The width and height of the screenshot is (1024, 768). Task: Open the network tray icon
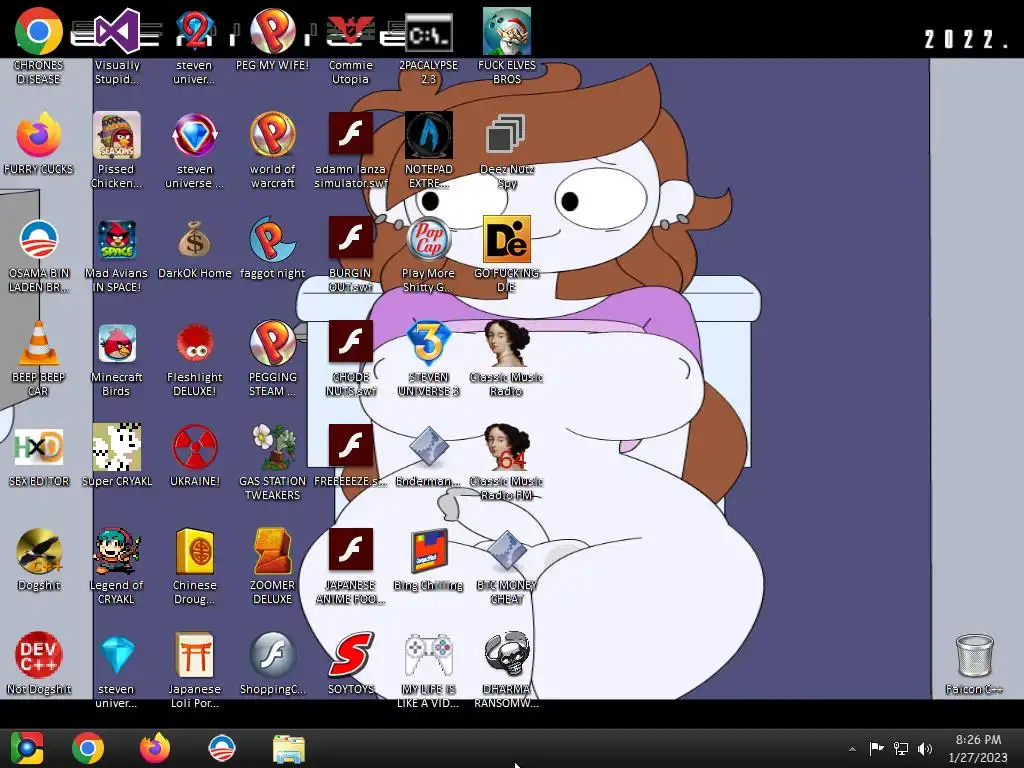tap(901, 748)
